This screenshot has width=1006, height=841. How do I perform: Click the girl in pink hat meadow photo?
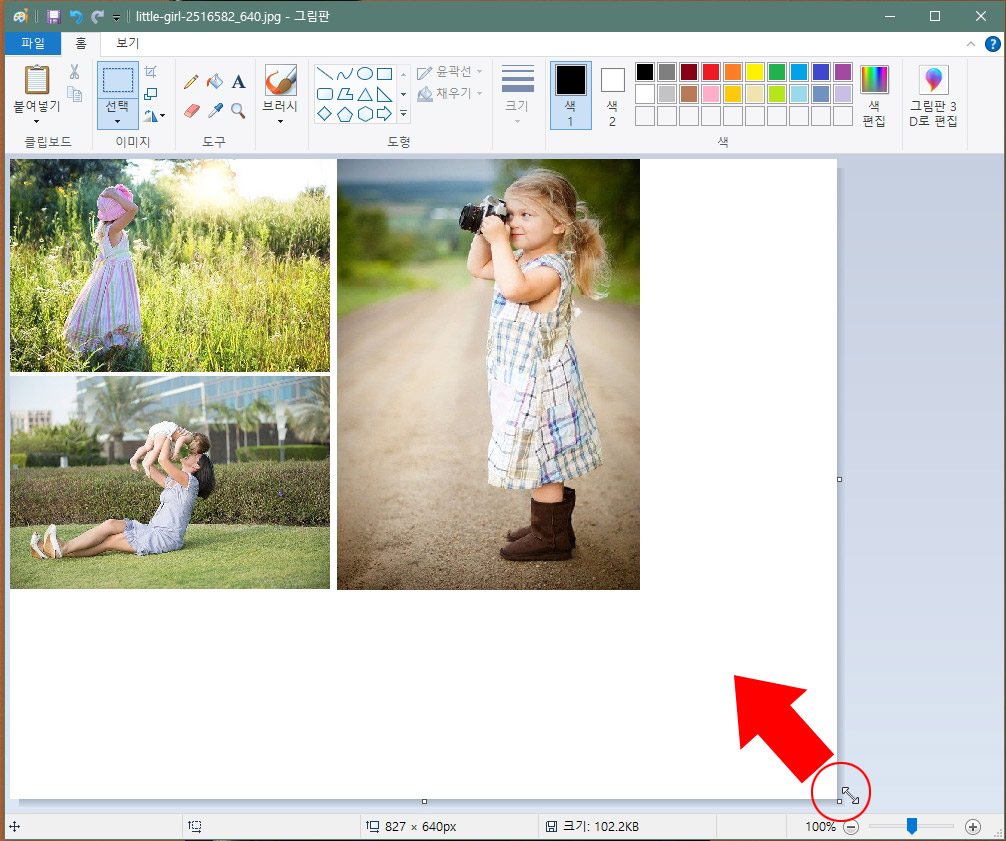click(x=170, y=266)
